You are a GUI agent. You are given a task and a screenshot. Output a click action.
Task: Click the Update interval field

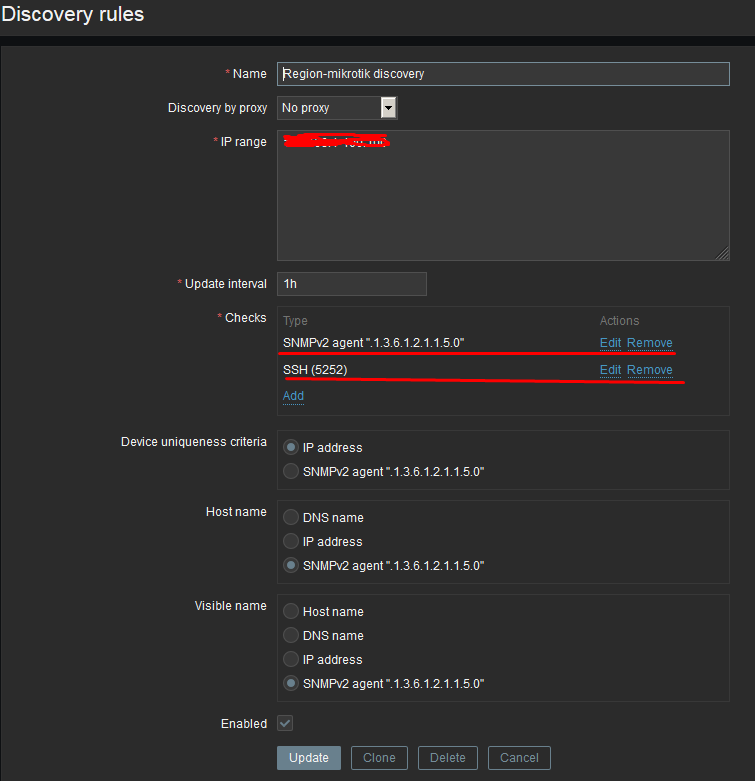(x=351, y=284)
